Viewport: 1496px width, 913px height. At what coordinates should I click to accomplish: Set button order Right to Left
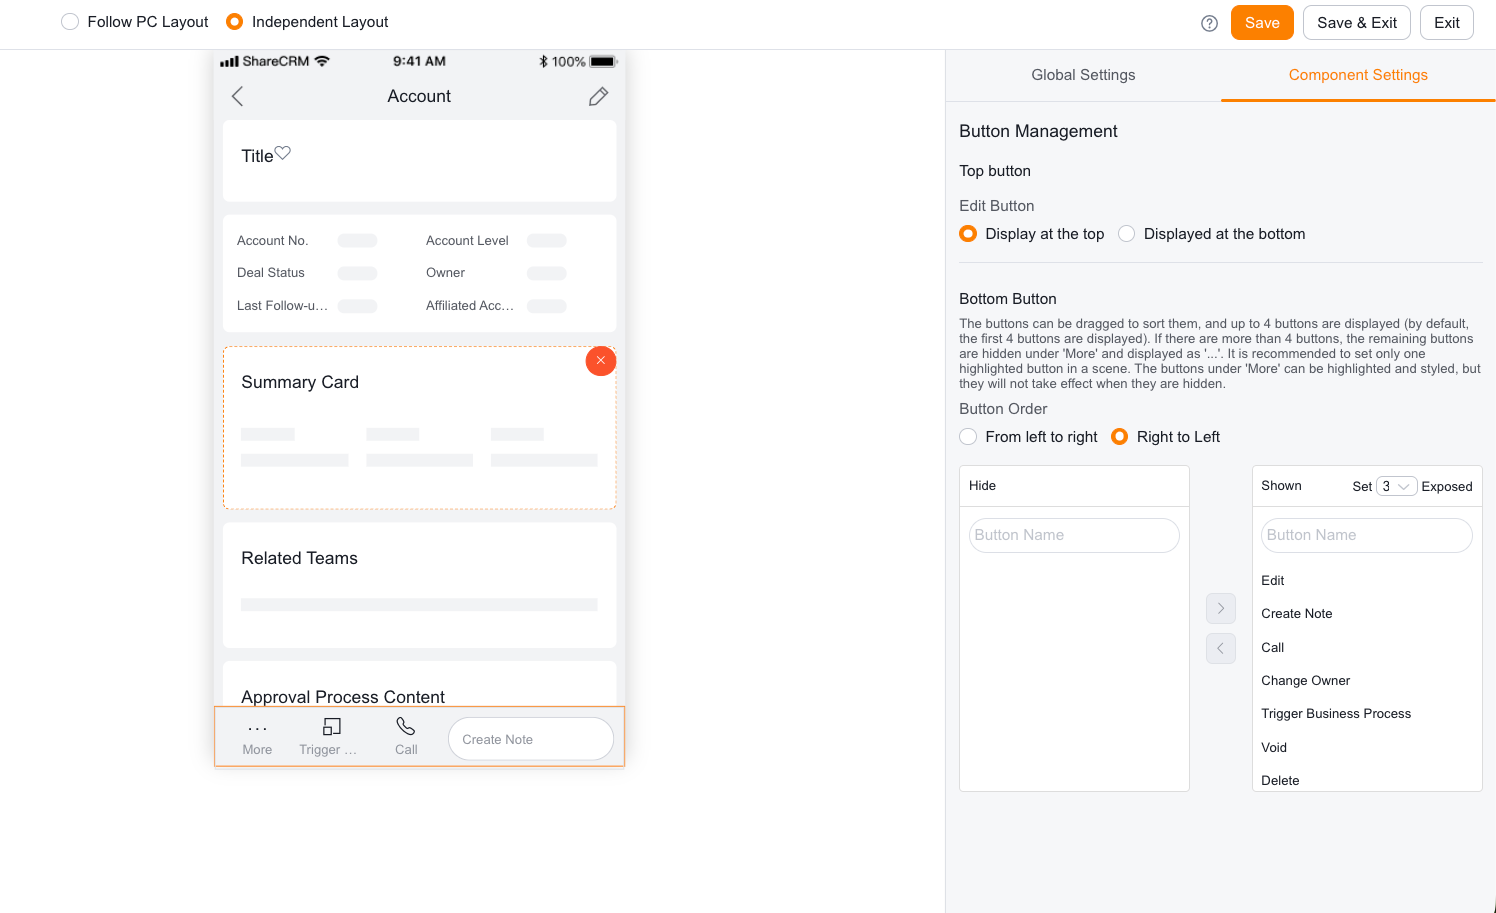tap(1166, 437)
